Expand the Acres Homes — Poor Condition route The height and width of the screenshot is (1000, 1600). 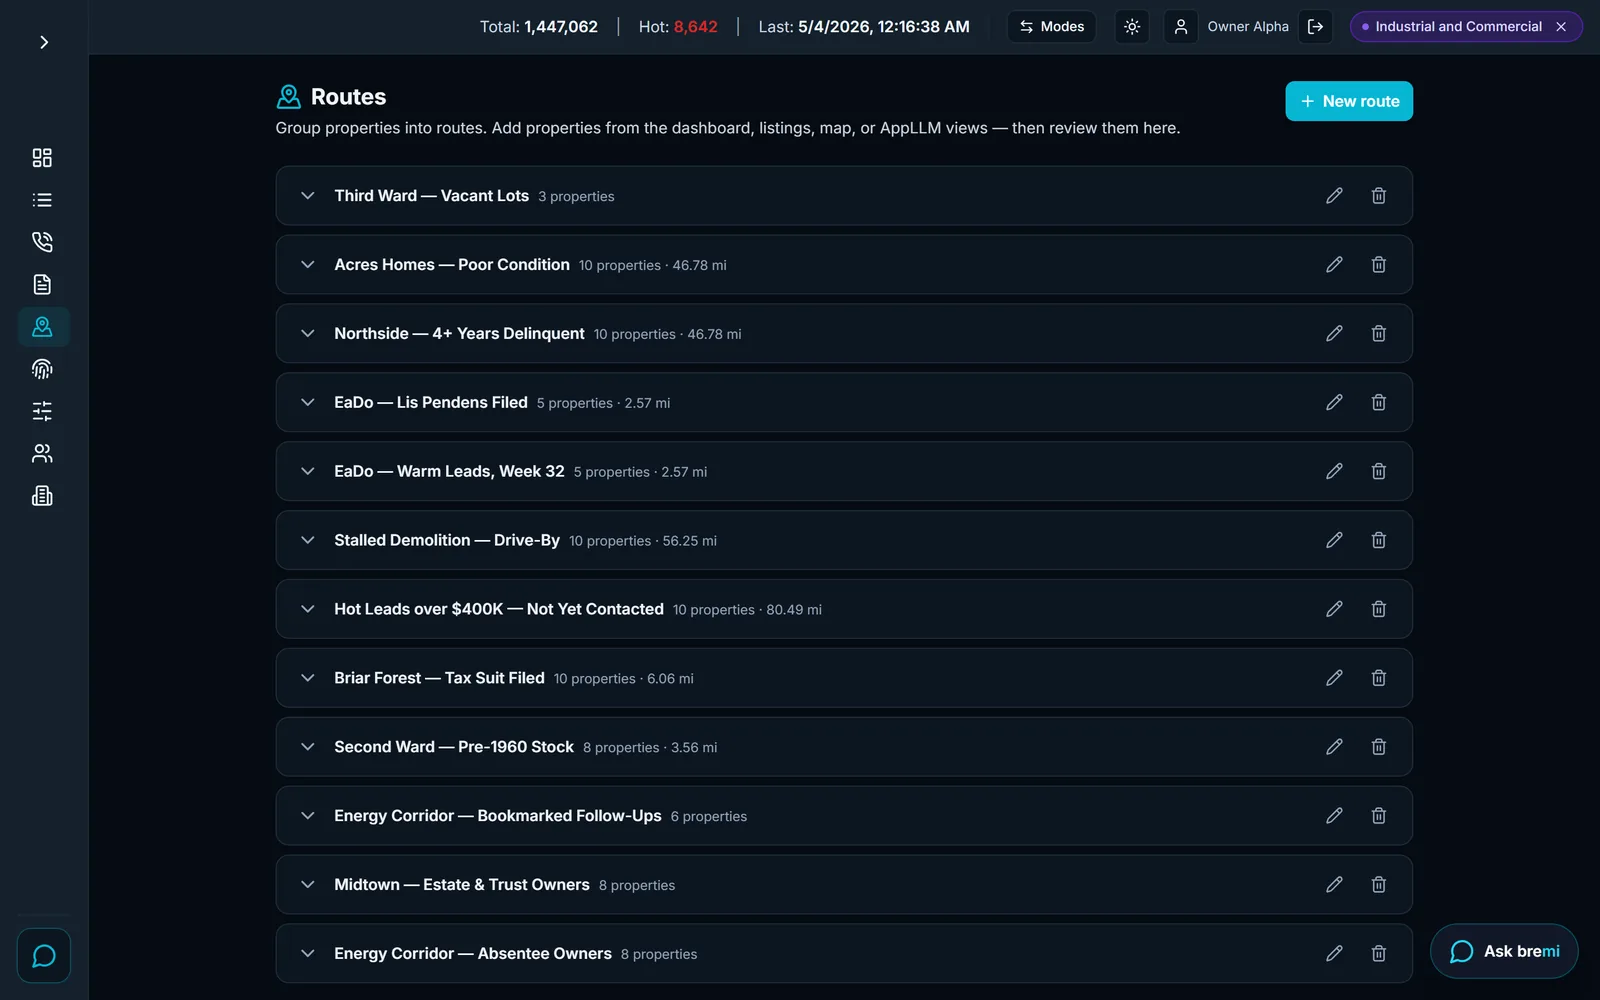pyautogui.click(x=308, y=265)
